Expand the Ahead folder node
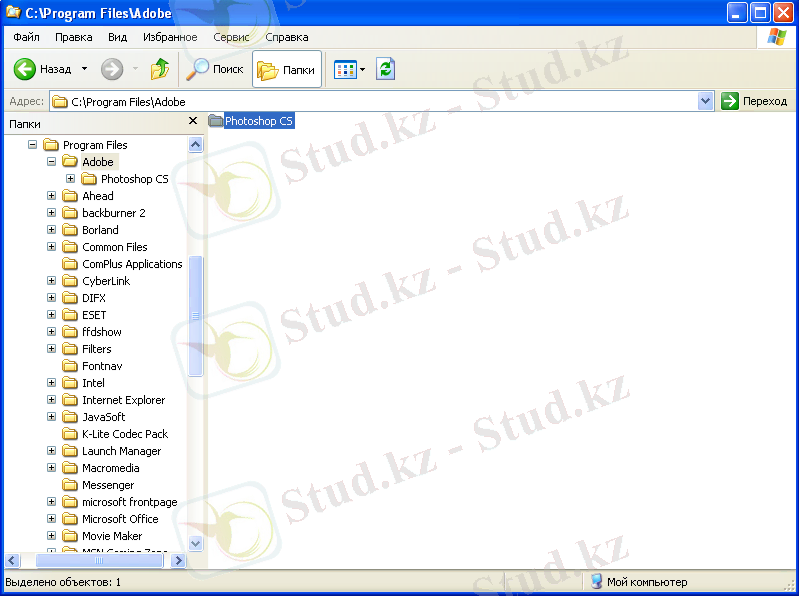Screen dimensions: 799x596 coord(51,196)
